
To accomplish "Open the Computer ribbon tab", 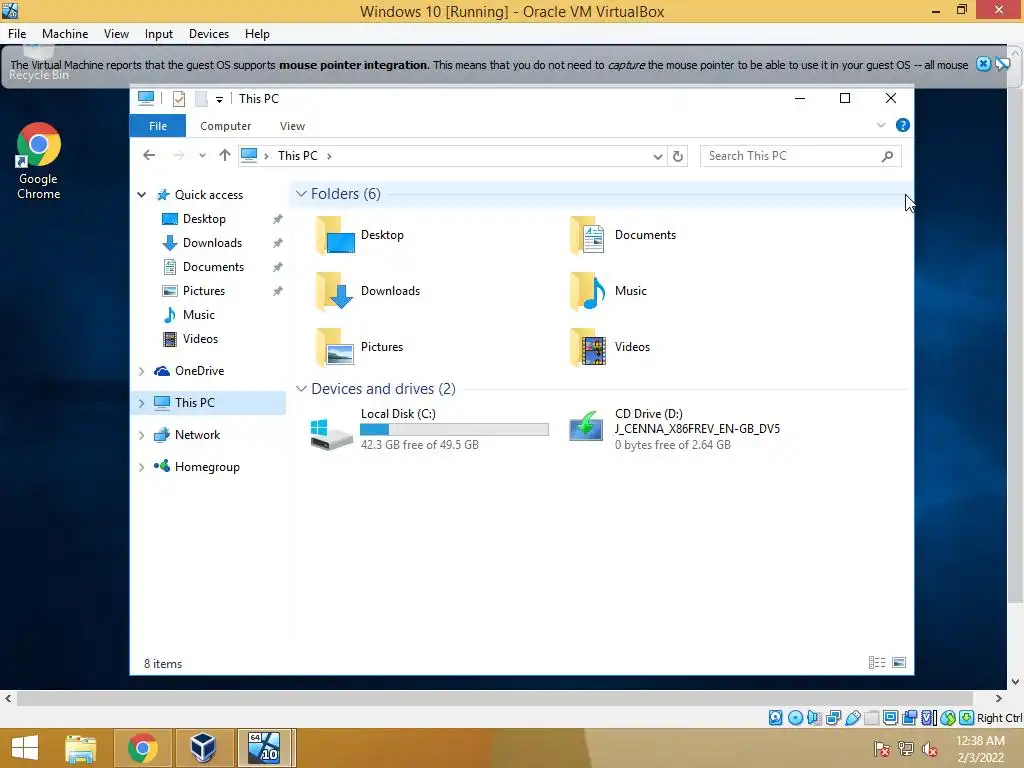I will (225, 126).
